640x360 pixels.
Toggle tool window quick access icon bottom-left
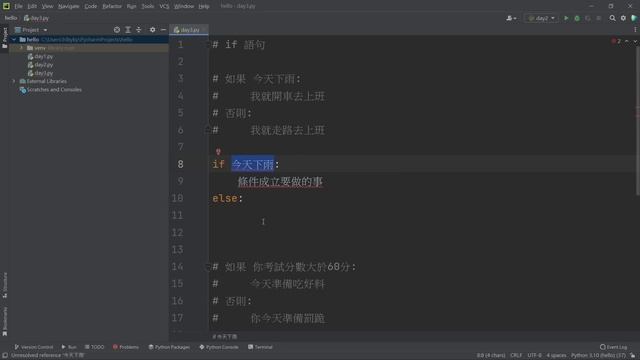coord(4,356)
